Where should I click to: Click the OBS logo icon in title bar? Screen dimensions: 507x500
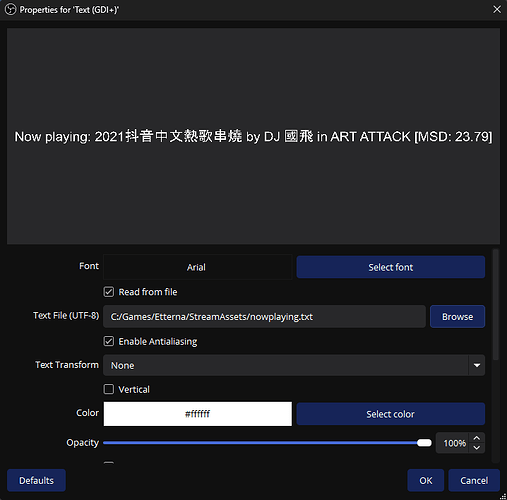point(11,9)
